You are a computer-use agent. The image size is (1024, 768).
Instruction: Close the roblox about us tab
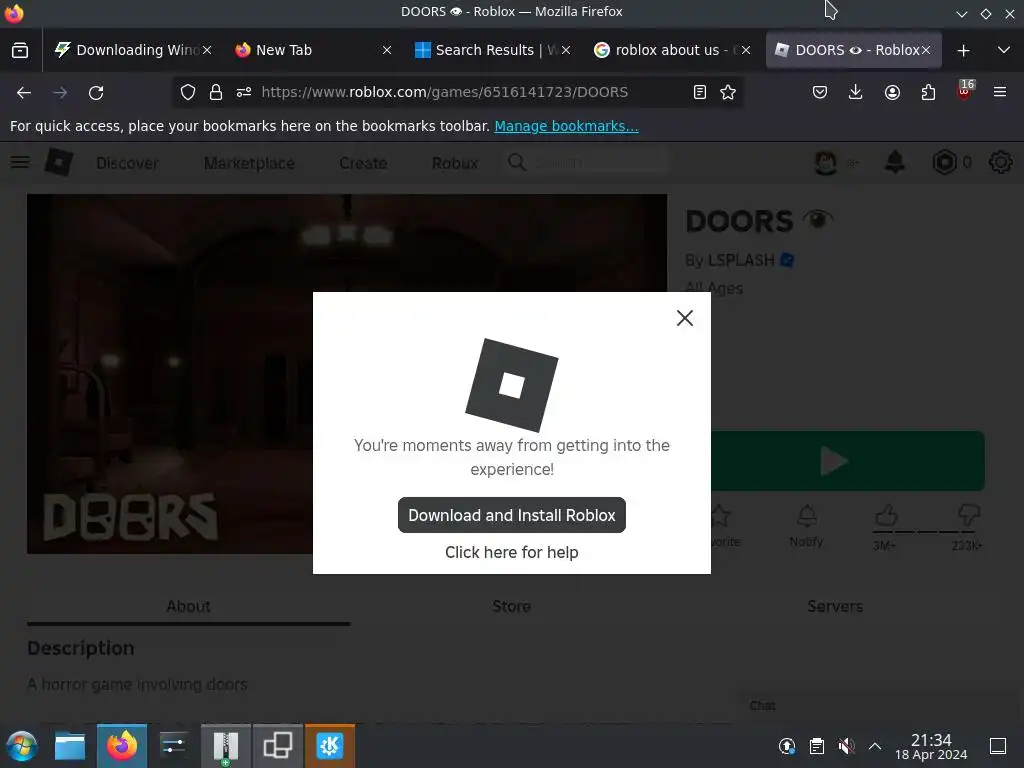coord(746,50)
